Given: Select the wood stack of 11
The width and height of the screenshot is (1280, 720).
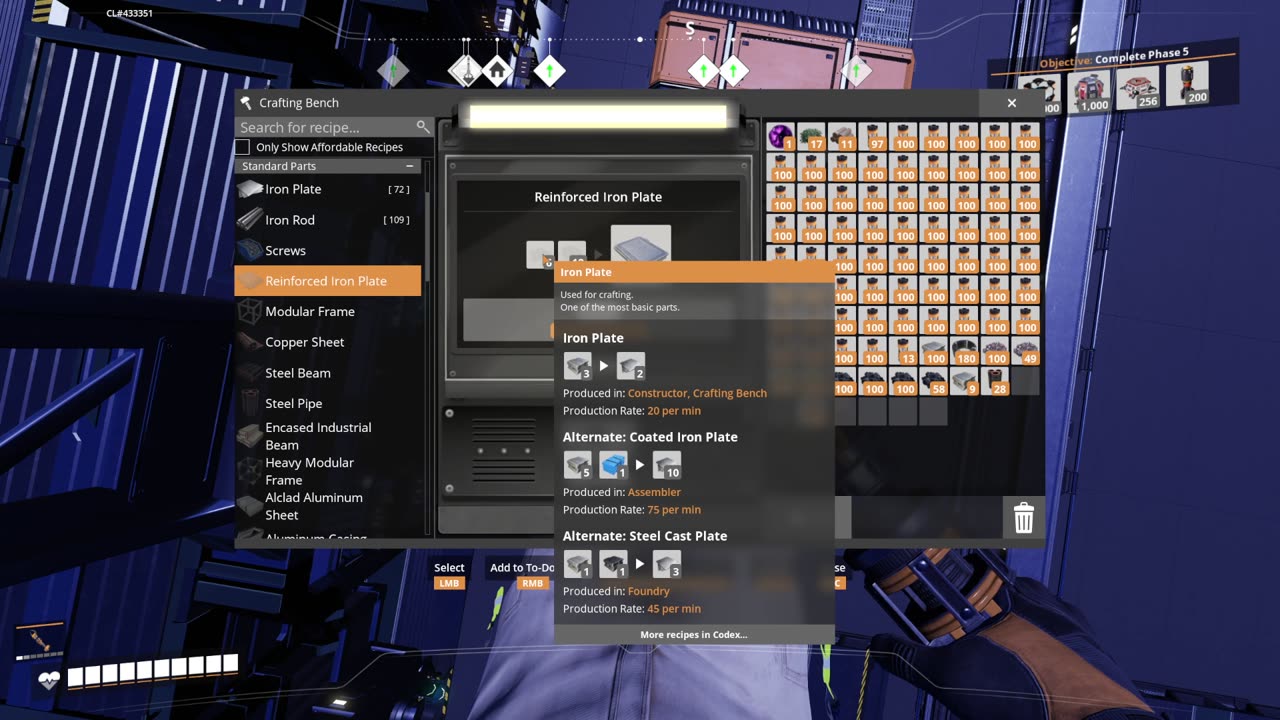Looking at the screenshot, I should point(842,137).
